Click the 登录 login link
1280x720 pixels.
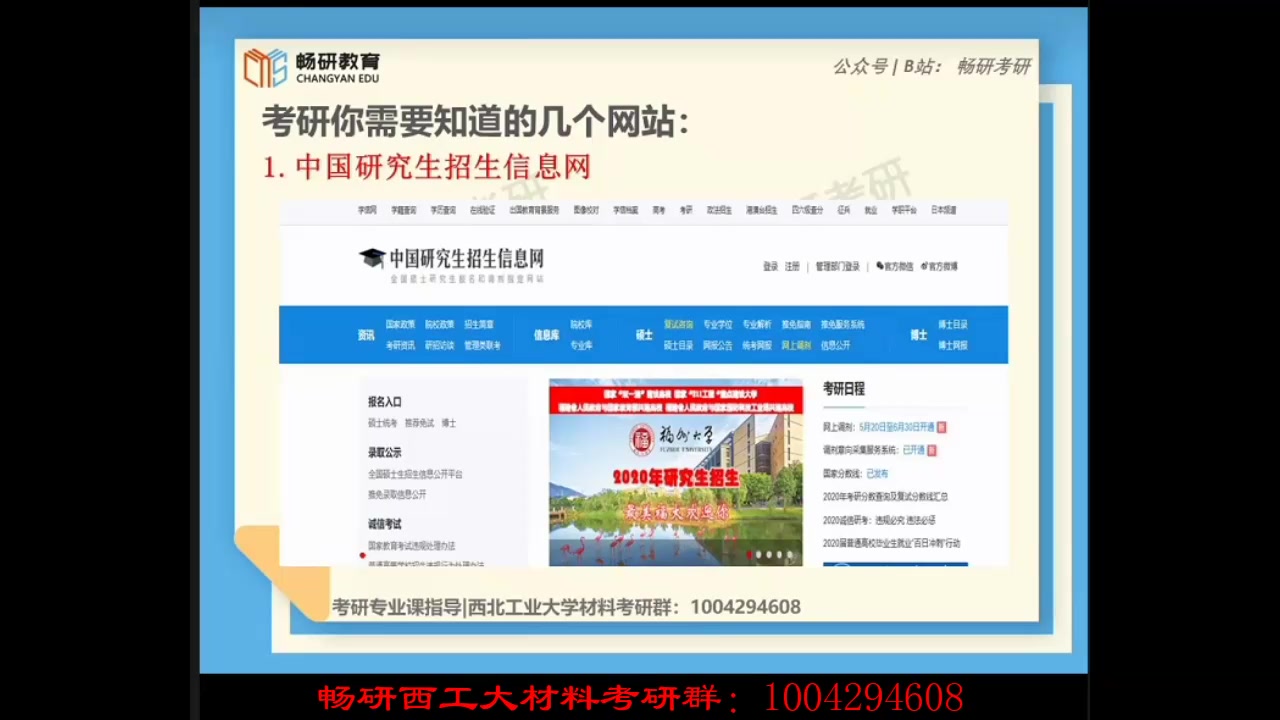(770, 267)
